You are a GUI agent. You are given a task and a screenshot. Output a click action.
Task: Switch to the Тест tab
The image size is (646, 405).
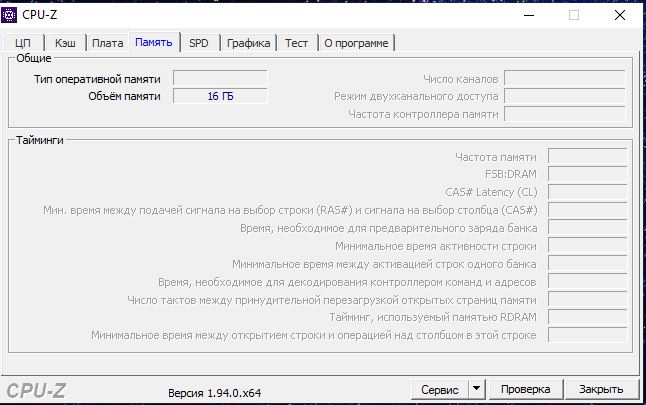297,43
